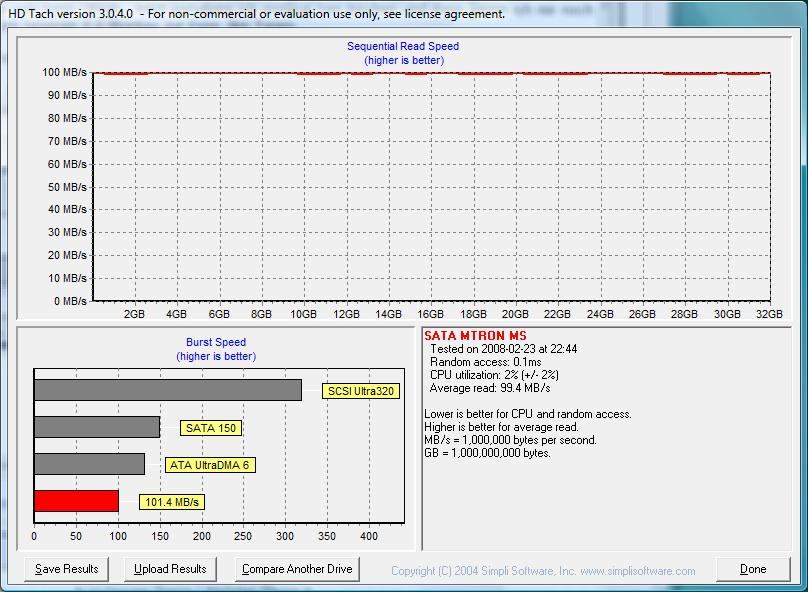The width and height of the screenshot is (808, 592).
Task: Click the Upload Results button
Action: (170, 569)
